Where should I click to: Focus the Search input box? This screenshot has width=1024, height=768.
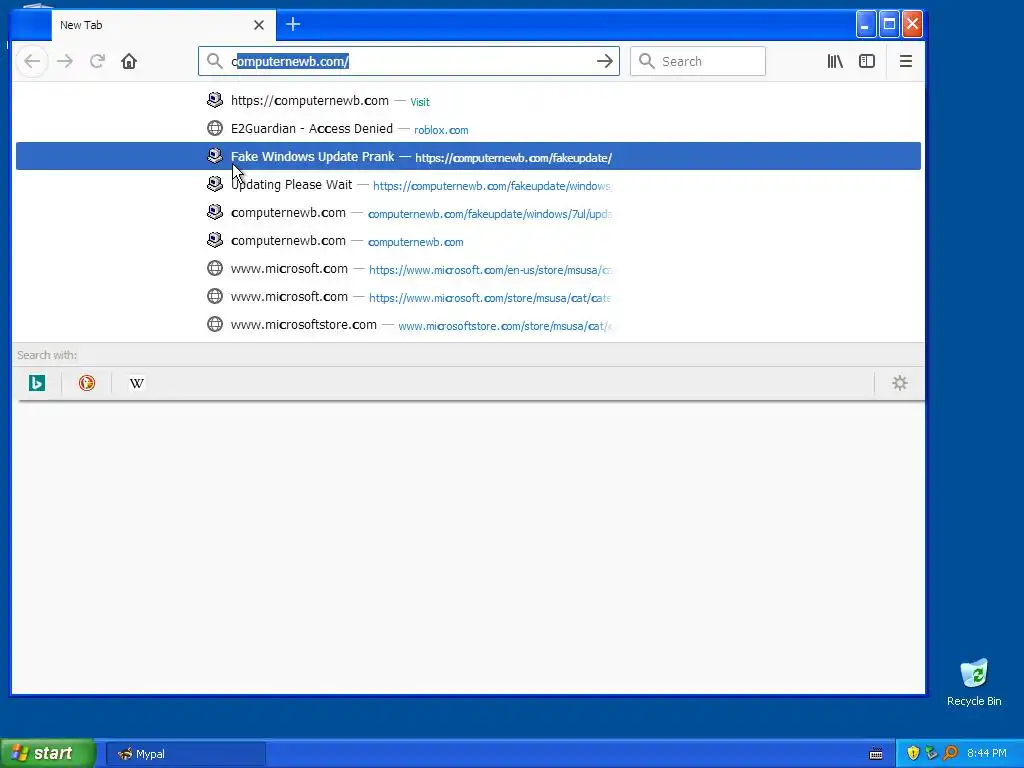(x=697, y=61)
